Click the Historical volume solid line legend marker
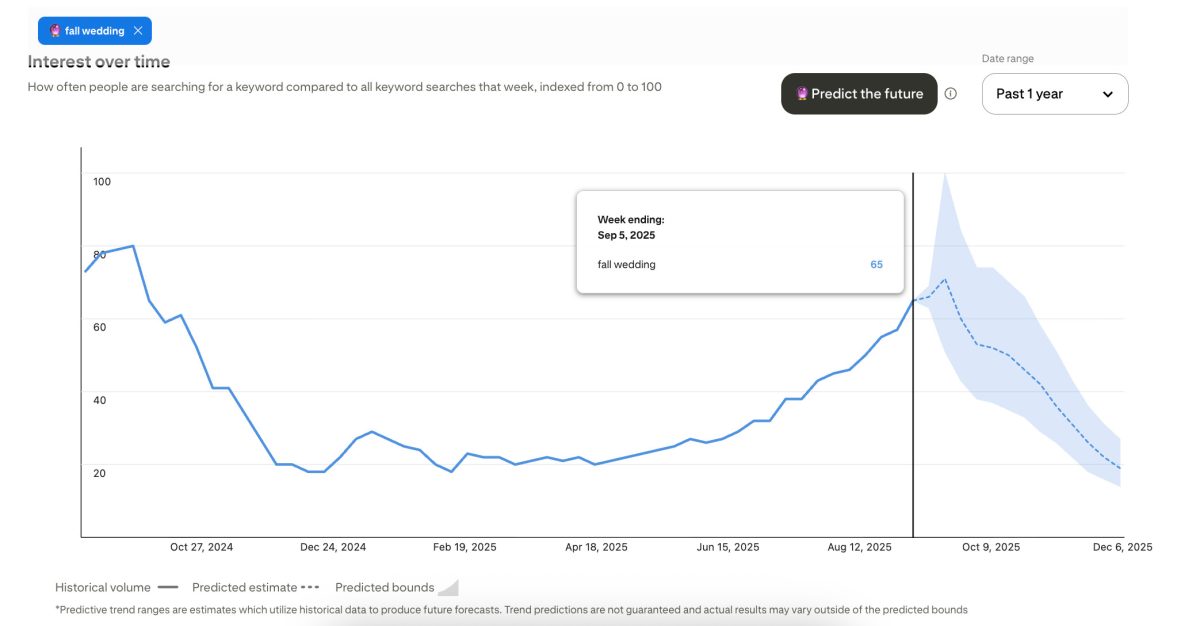1200x626 pixels. [x=167, y=587]
